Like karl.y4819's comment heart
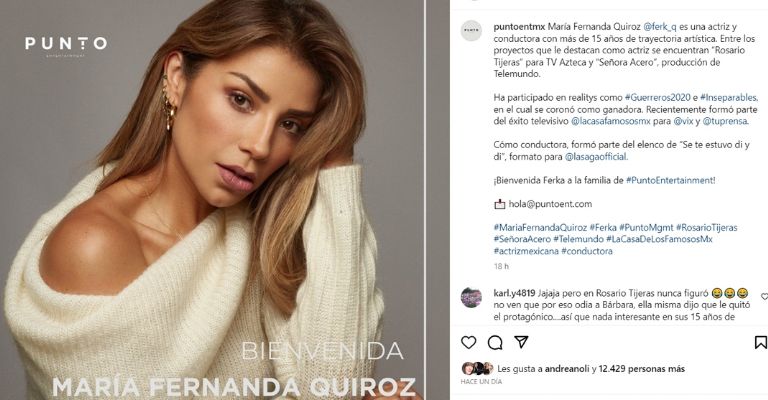This screenshot has height=400, width=768. [764, 297]
